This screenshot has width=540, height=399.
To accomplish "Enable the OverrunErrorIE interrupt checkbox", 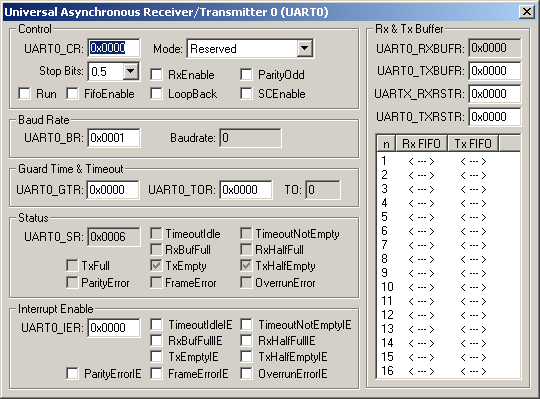I will click(x=246, y=374).
